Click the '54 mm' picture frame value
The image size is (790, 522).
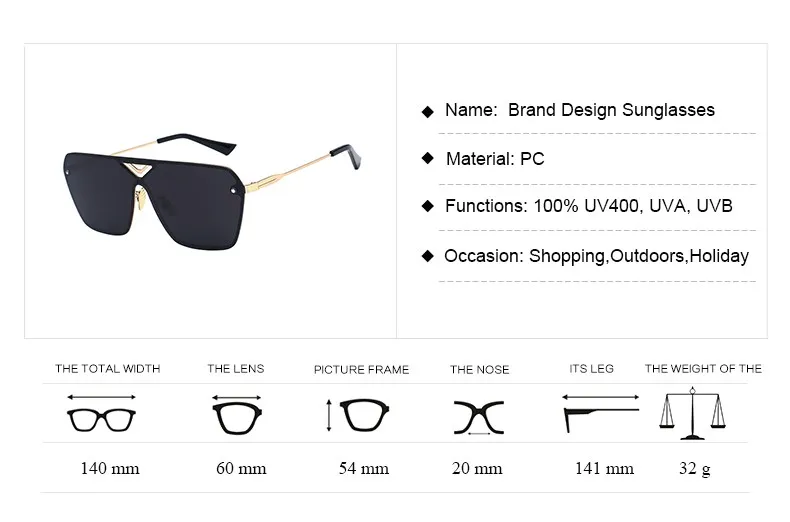[364, 468]
